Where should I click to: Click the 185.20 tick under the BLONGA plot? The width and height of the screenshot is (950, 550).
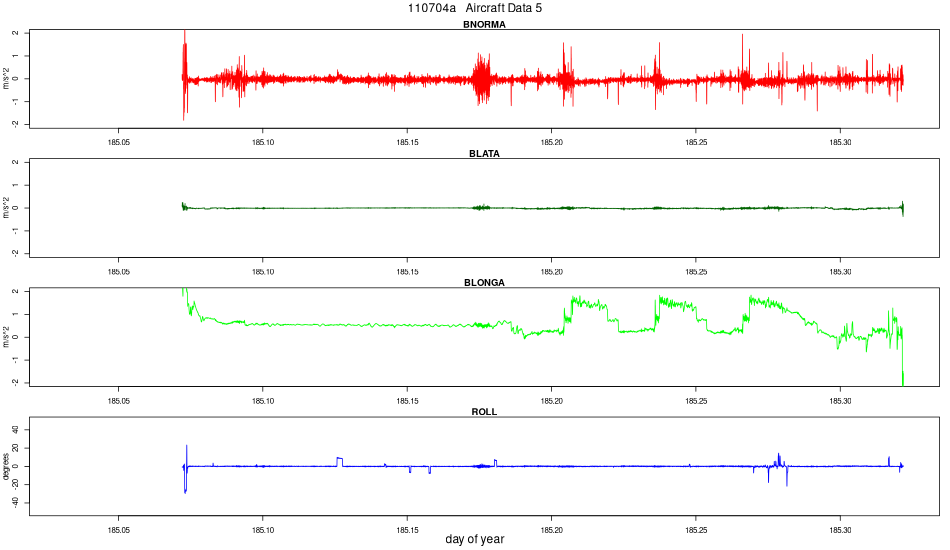(551, 400)
